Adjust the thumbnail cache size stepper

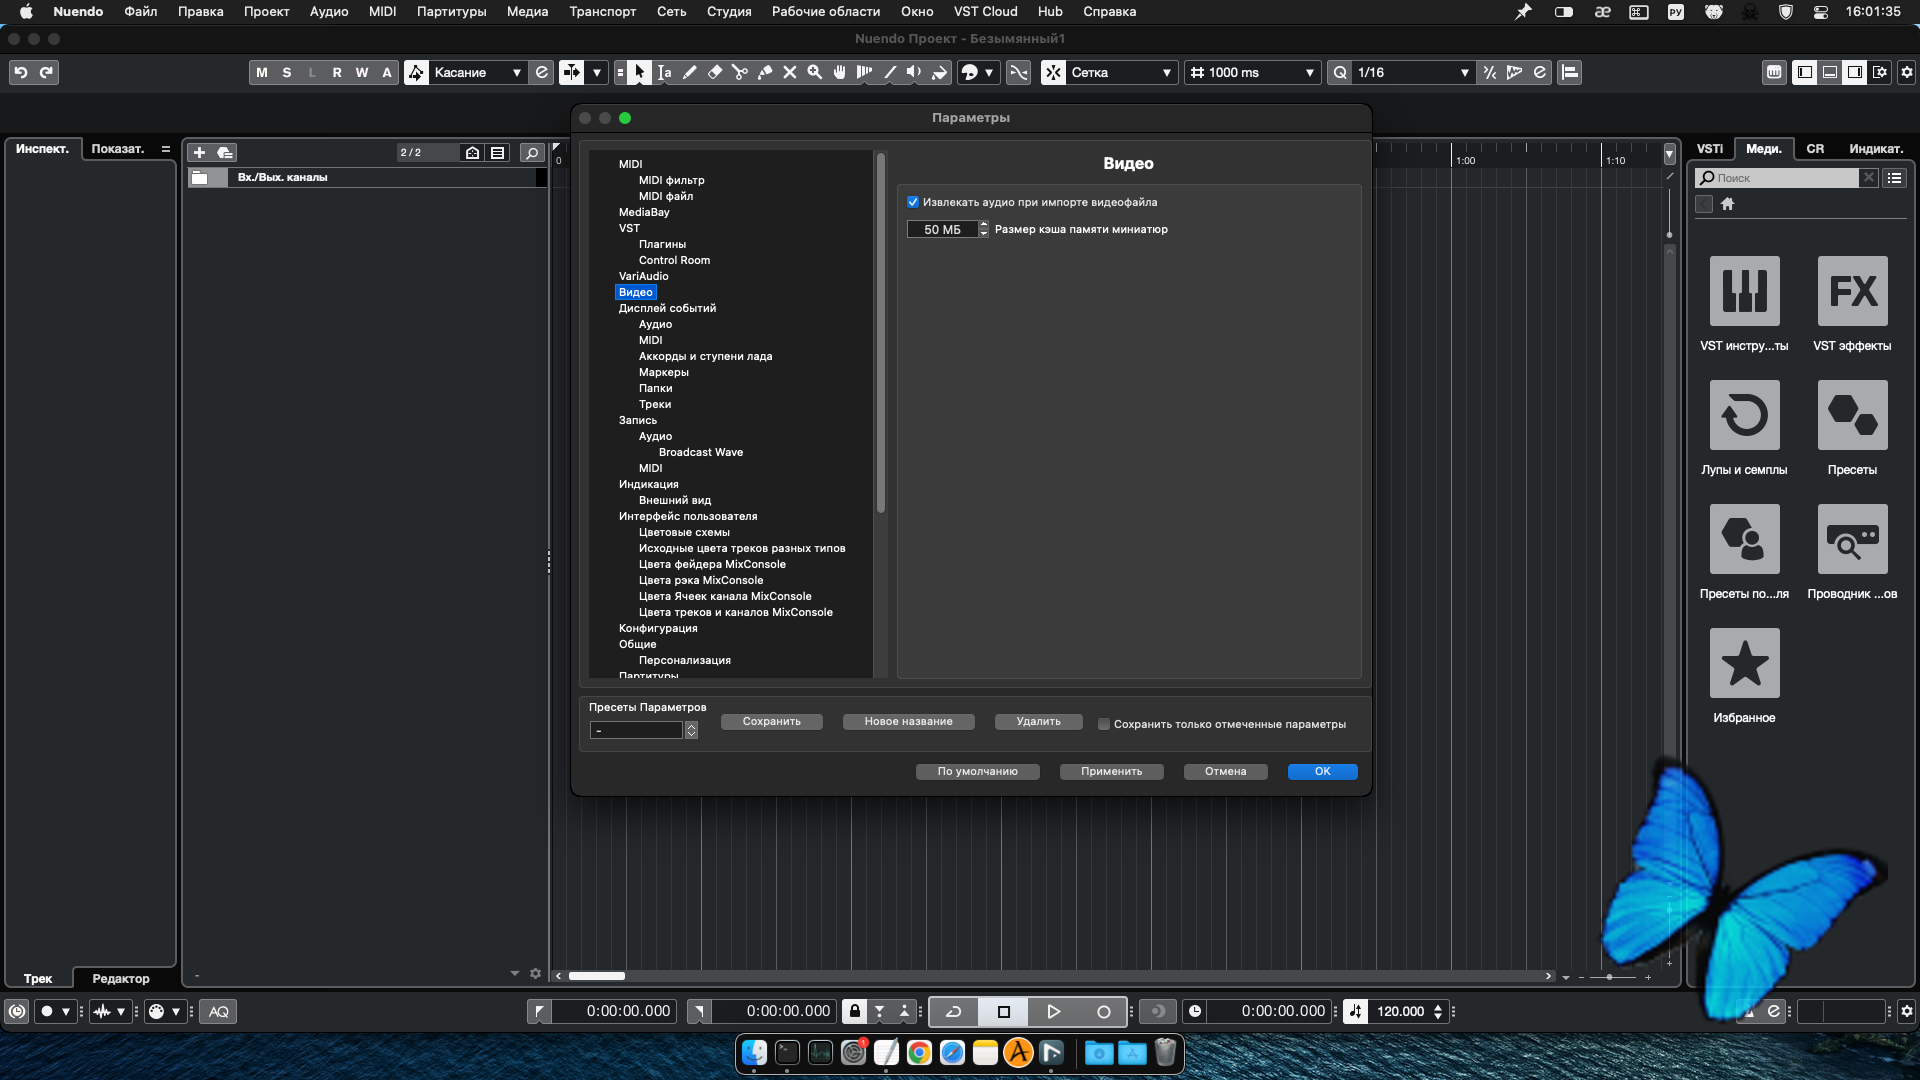click(x=984, y=229)
